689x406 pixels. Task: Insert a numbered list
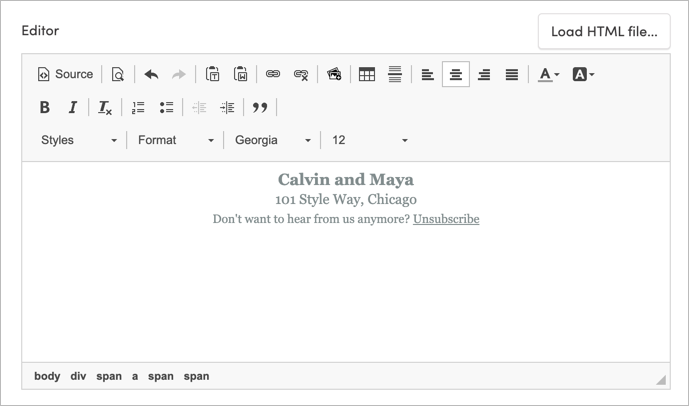(138, 107)
